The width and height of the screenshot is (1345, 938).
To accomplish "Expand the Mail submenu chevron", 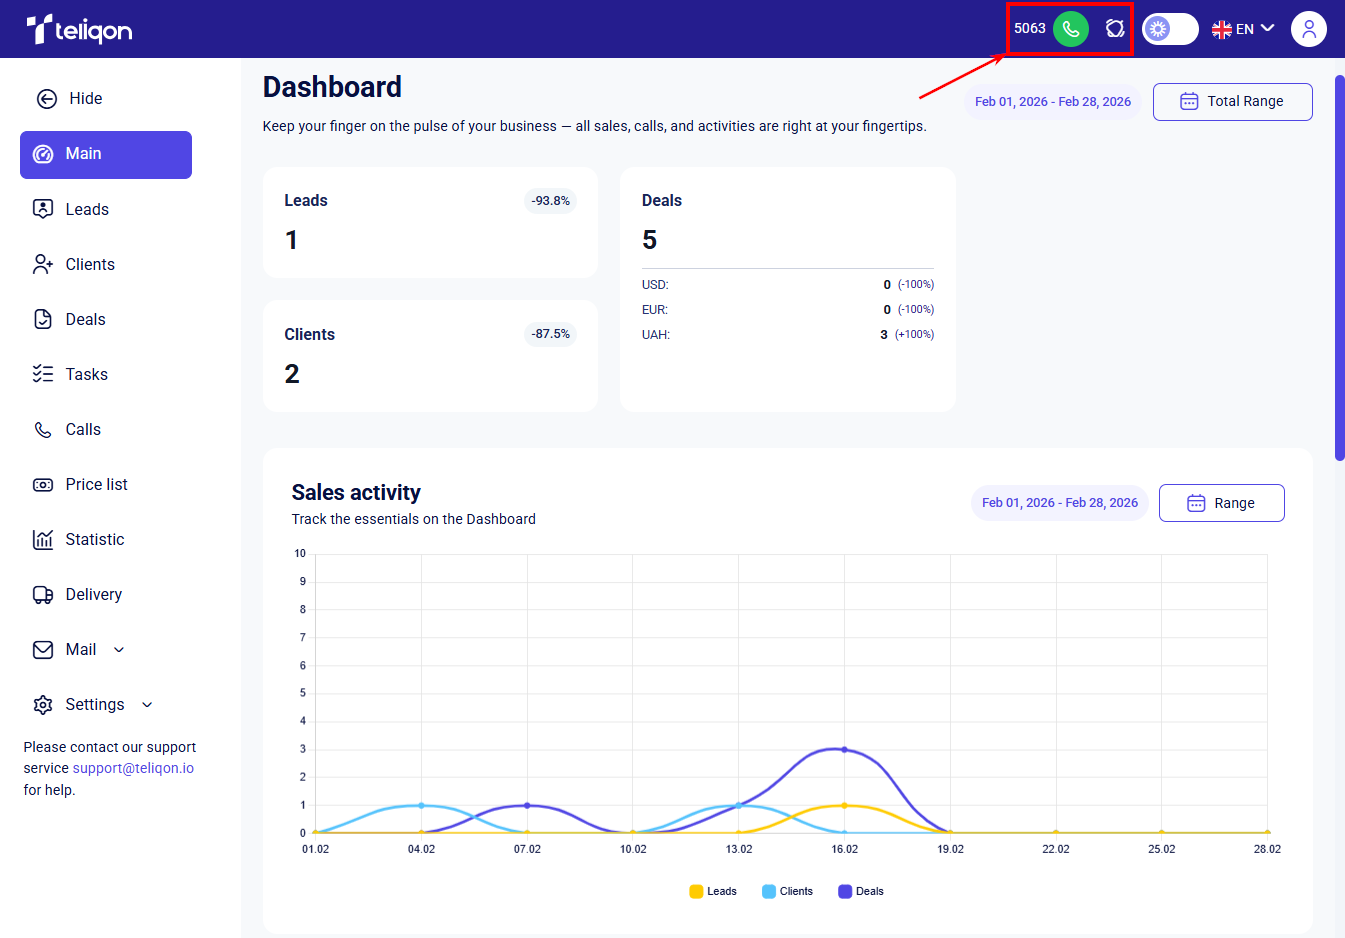I will 119,650.
